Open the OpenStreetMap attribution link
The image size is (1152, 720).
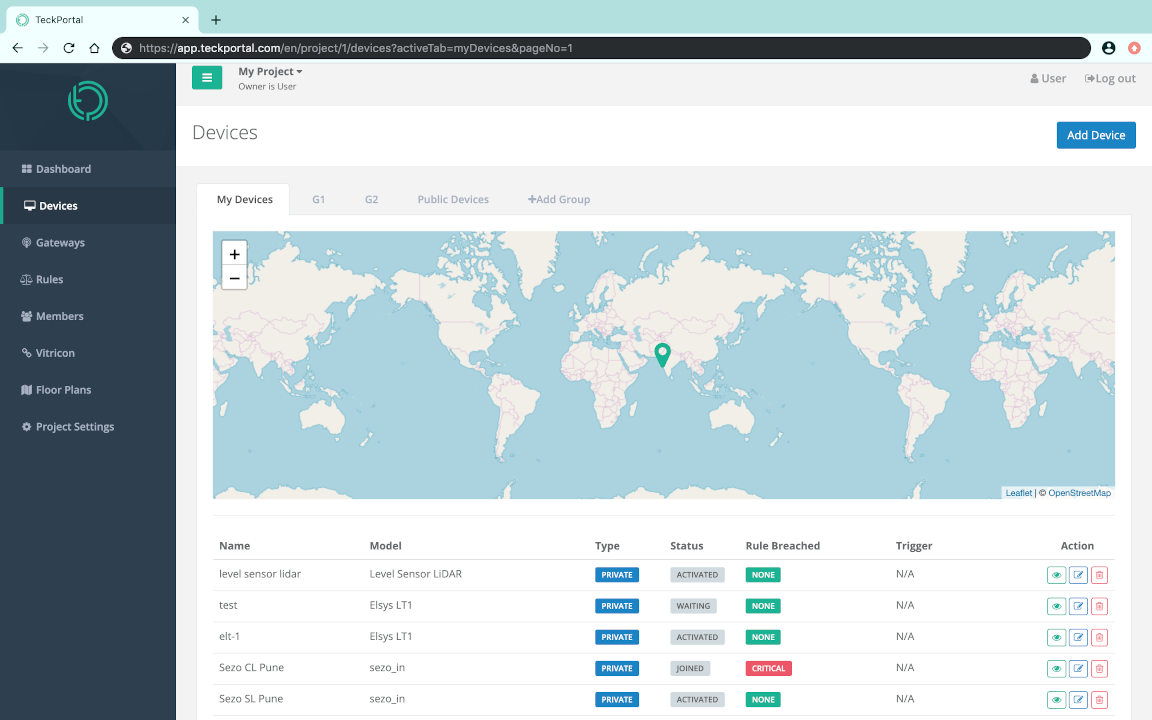pyautogui.click(x=1079, y=493)
